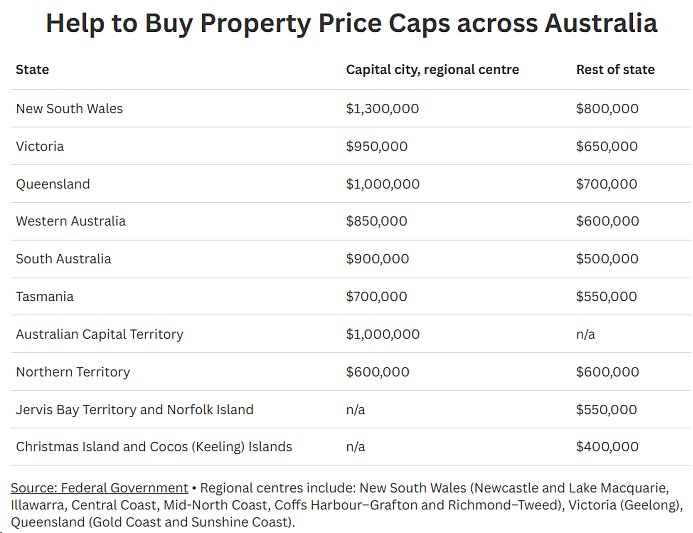Click the State column header
This screenshot has width=693, height=533.
(32, 70)
